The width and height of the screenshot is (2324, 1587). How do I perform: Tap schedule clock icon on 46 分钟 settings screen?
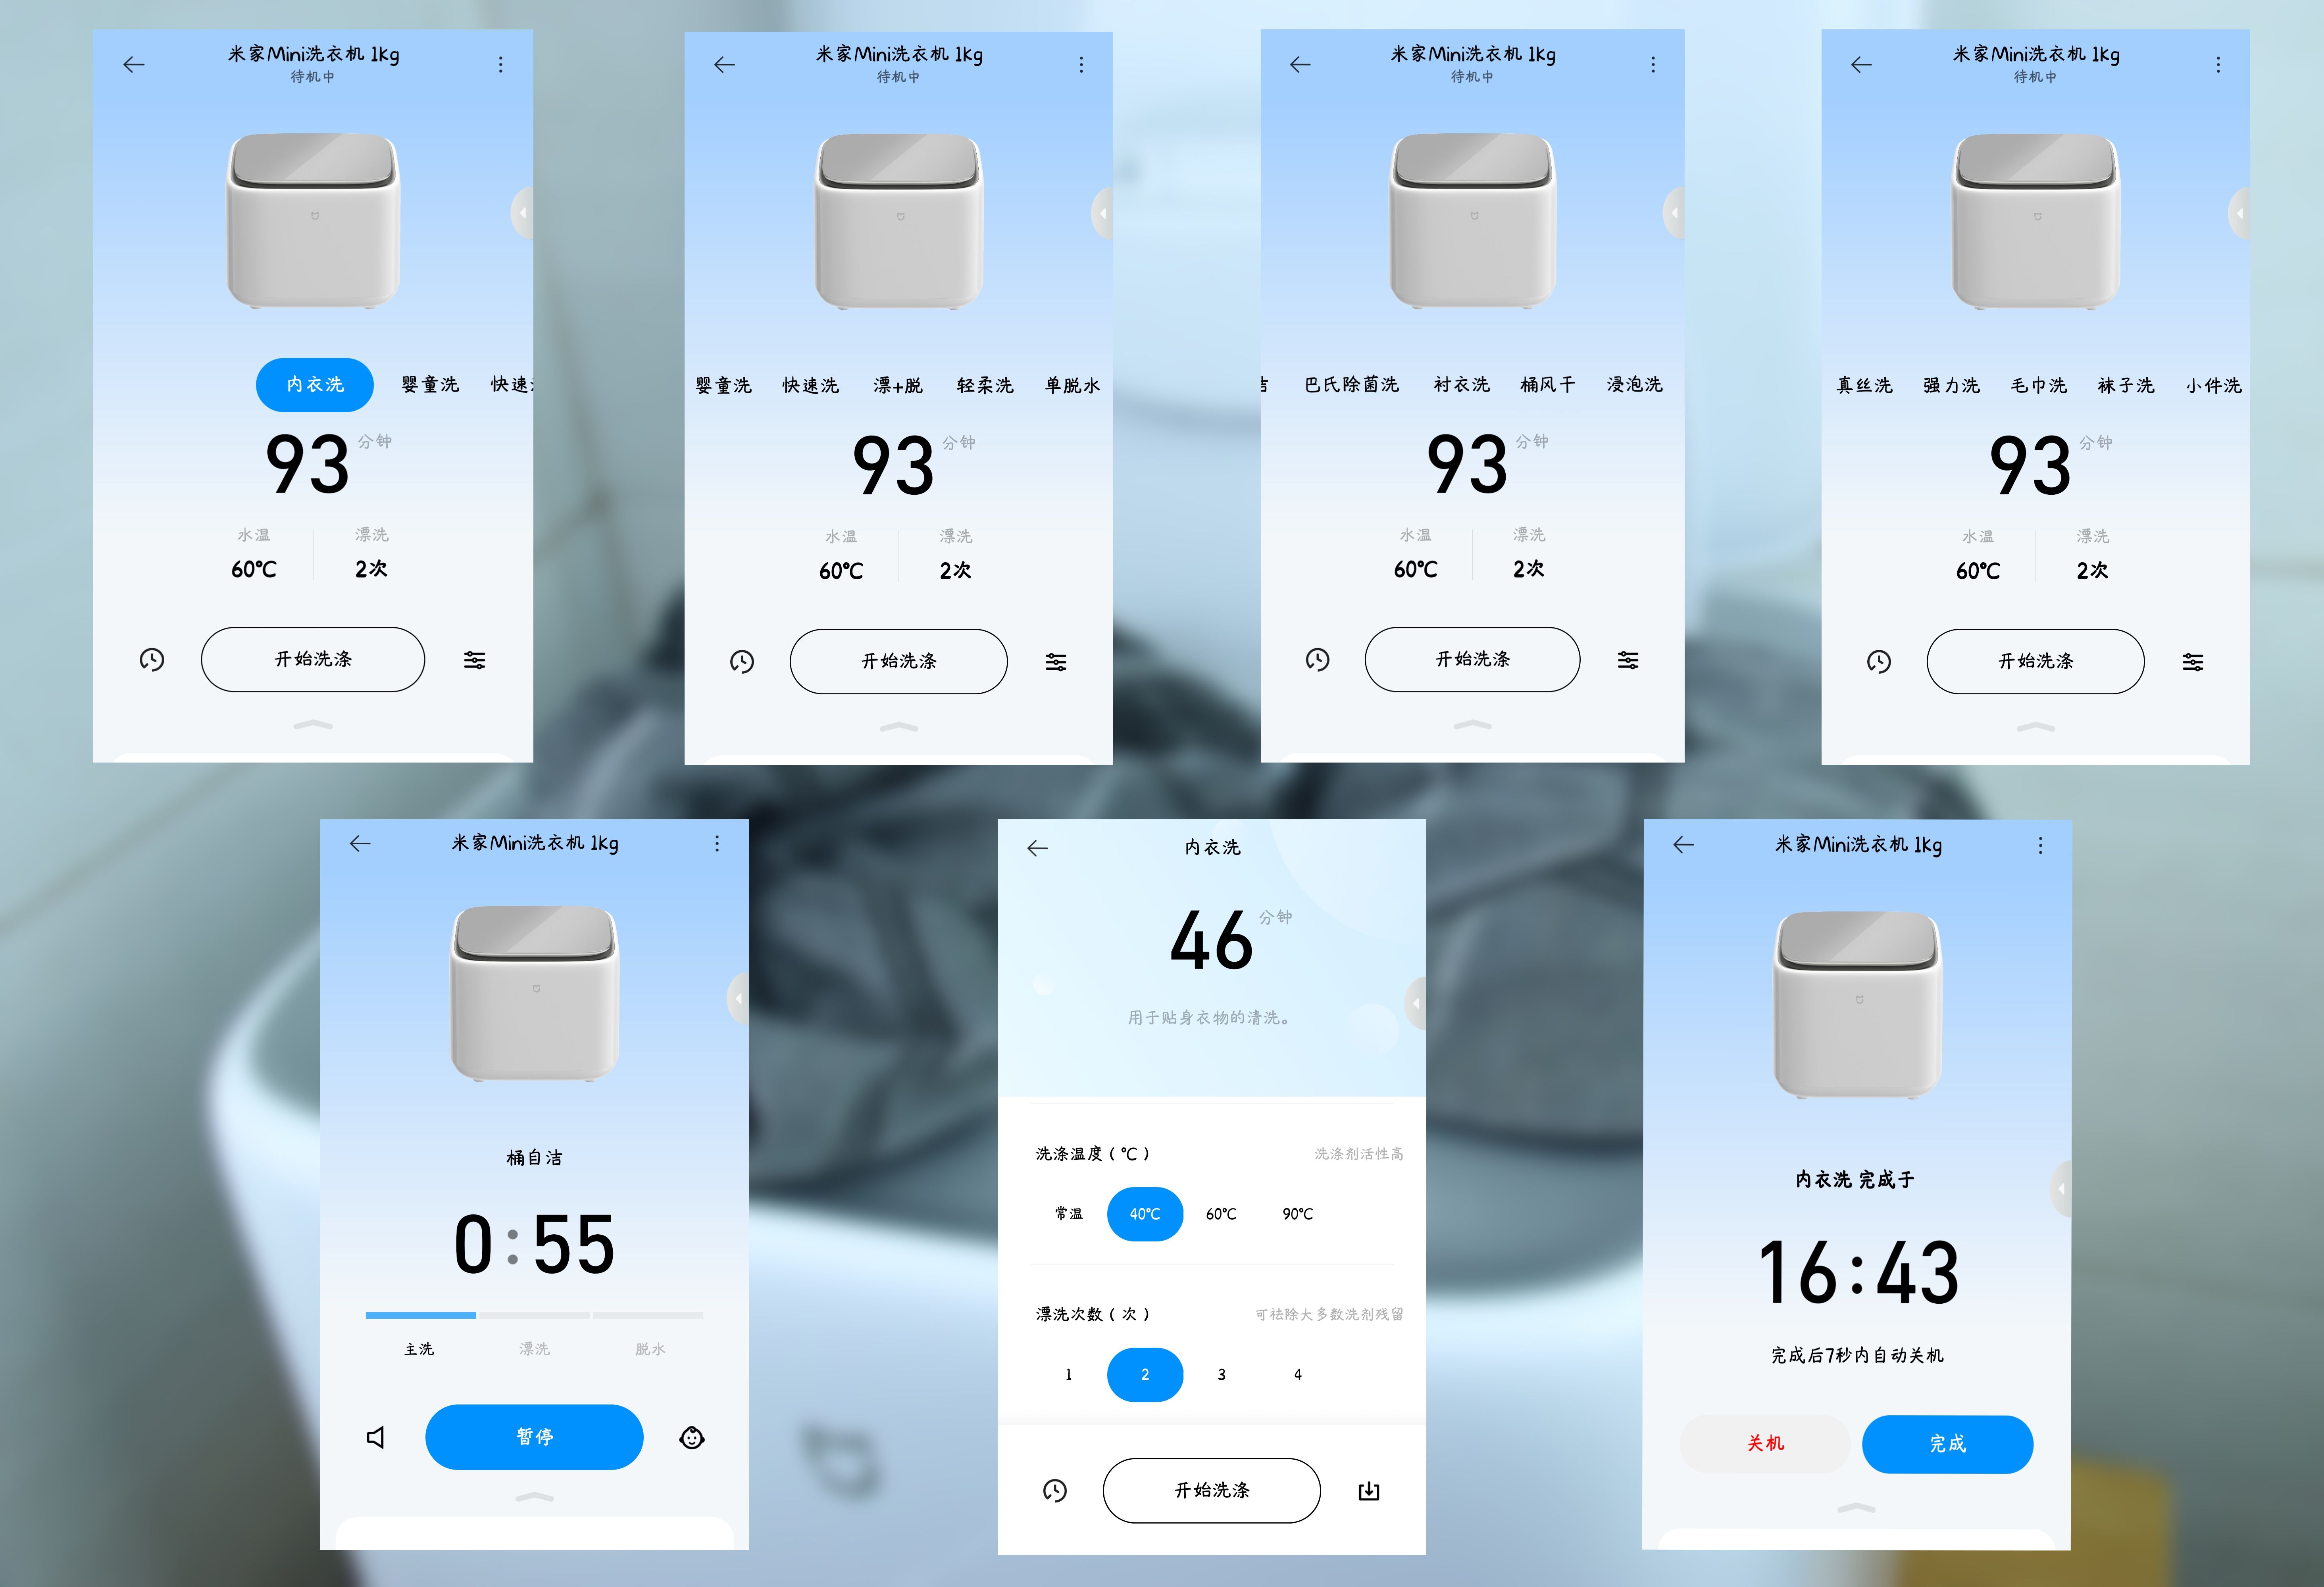[1055, 1491]
